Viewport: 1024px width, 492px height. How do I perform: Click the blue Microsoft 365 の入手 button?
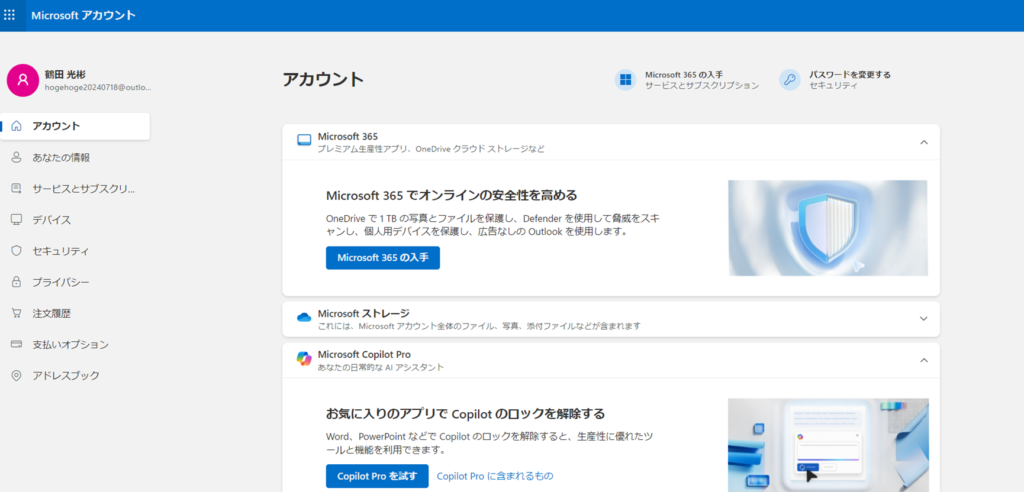pos(383,257)
